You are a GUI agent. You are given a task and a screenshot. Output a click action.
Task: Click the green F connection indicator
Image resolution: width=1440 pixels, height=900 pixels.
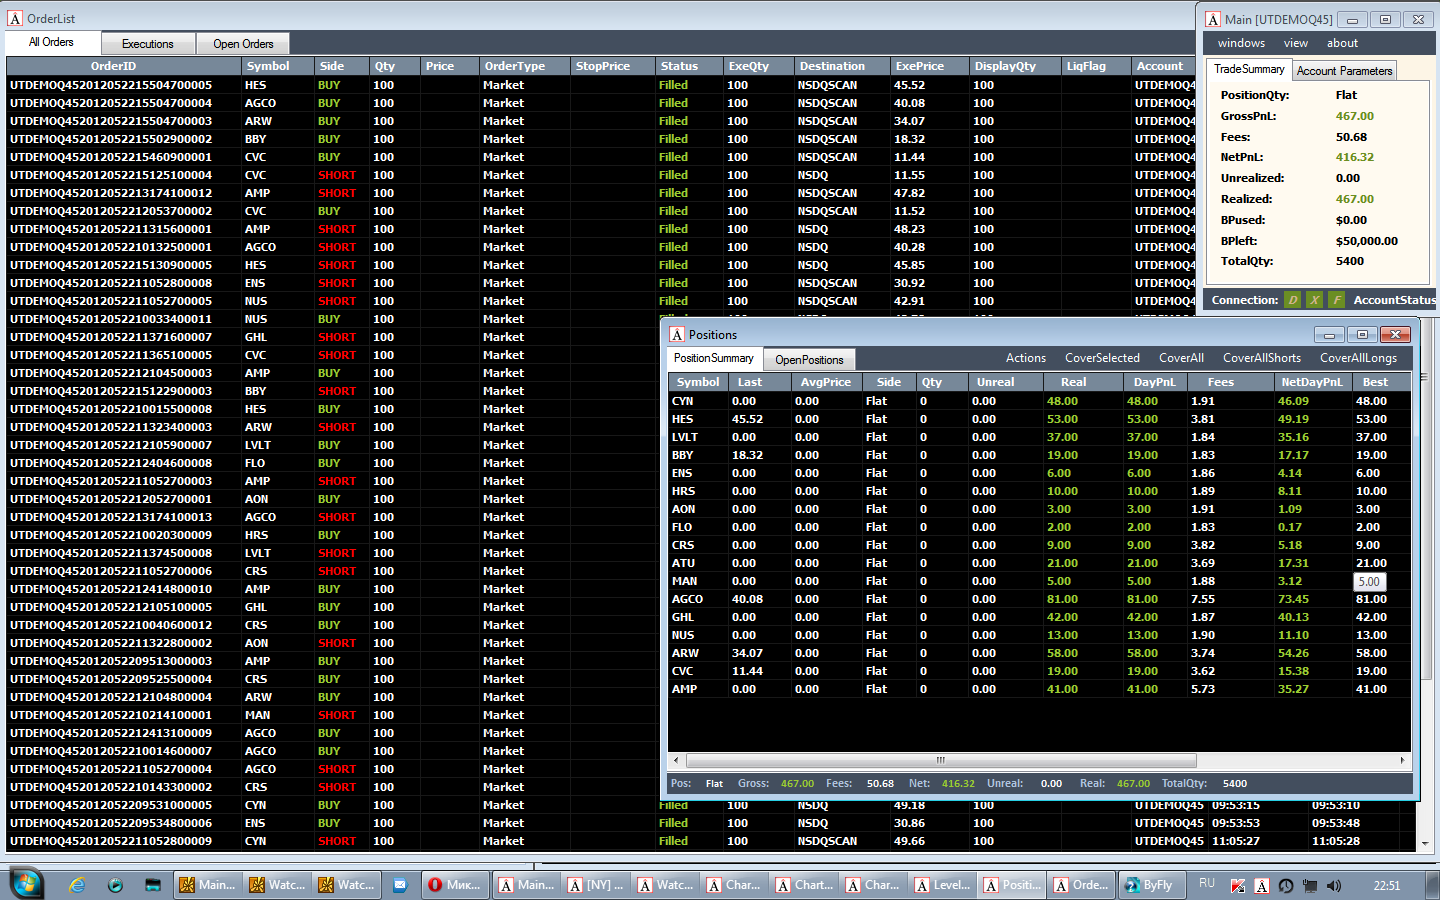[x=1336, y=300]
